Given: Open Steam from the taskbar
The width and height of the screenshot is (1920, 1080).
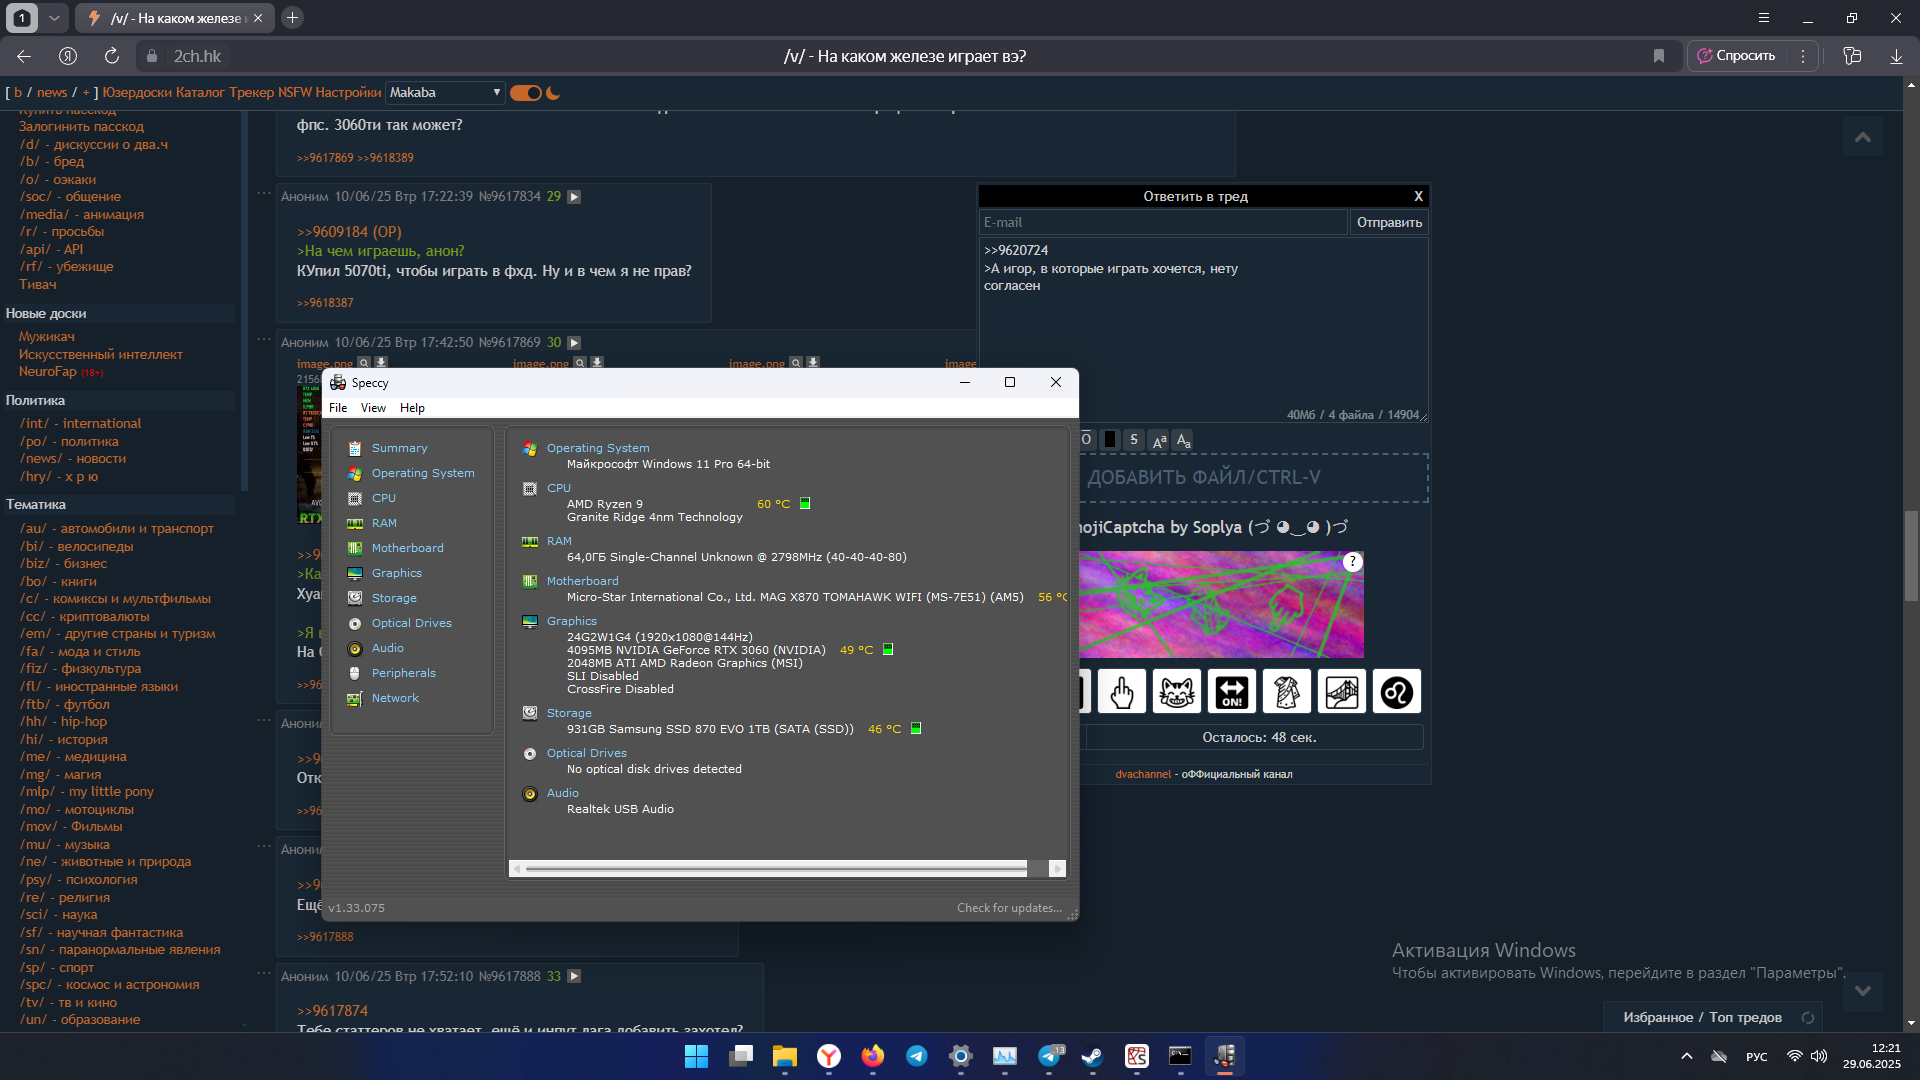Looking at the screenshot, I should click(x=1092, y=1056).
